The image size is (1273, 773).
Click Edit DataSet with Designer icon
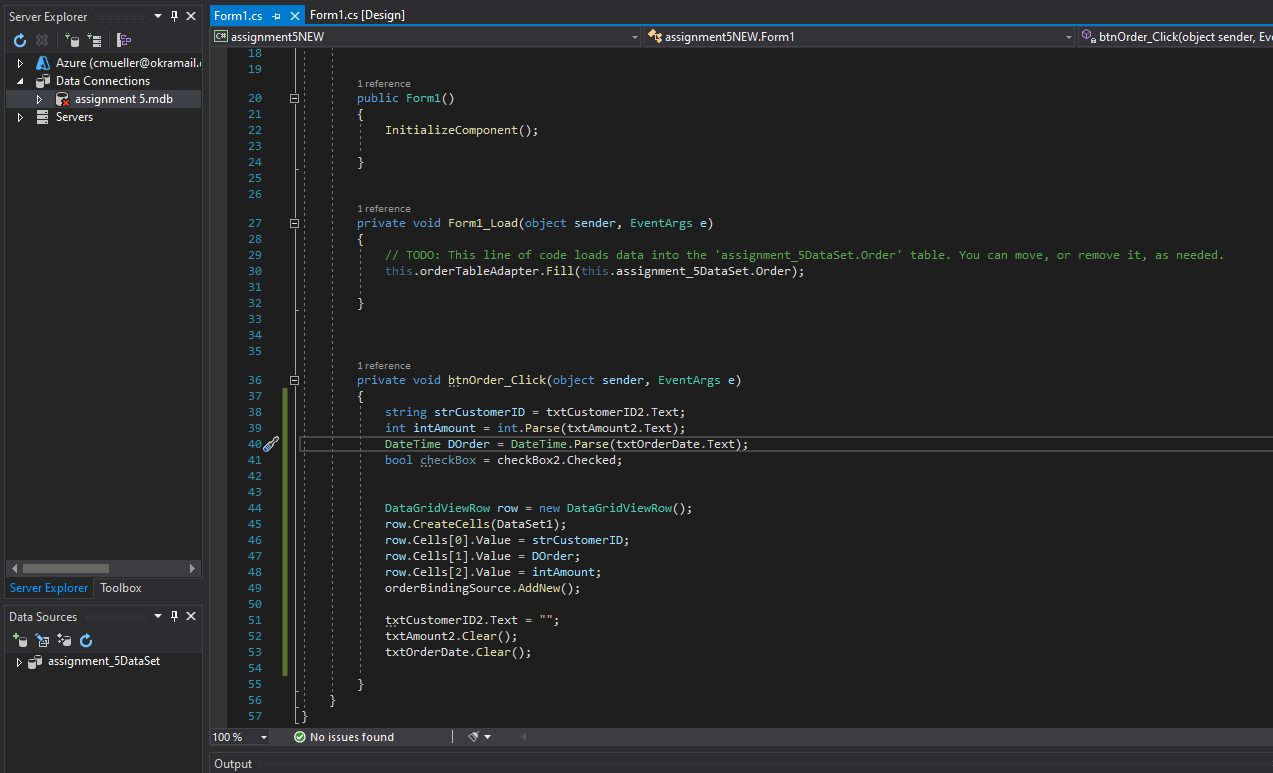coord(42,640)
